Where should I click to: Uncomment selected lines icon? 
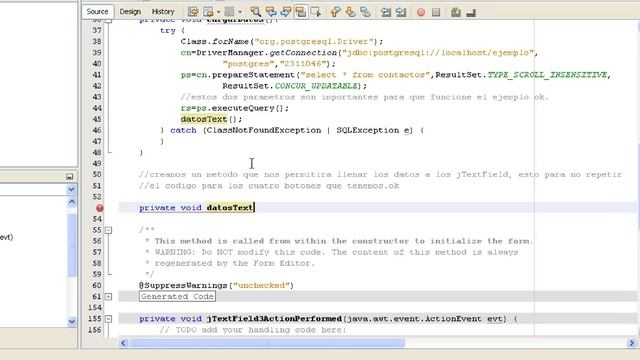pos(471,13)
